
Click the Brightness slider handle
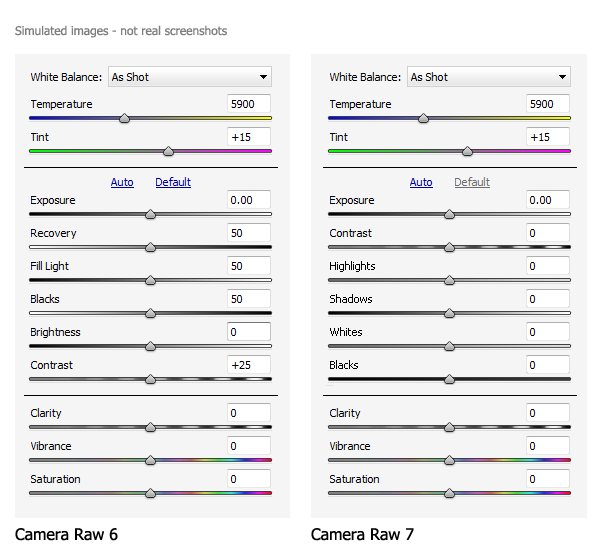pyautogui.click(x=150, y=346)
